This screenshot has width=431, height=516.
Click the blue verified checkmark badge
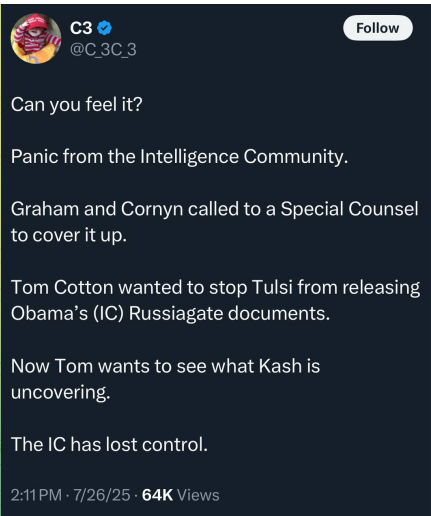pyautogui.click(x=104, y=28)
